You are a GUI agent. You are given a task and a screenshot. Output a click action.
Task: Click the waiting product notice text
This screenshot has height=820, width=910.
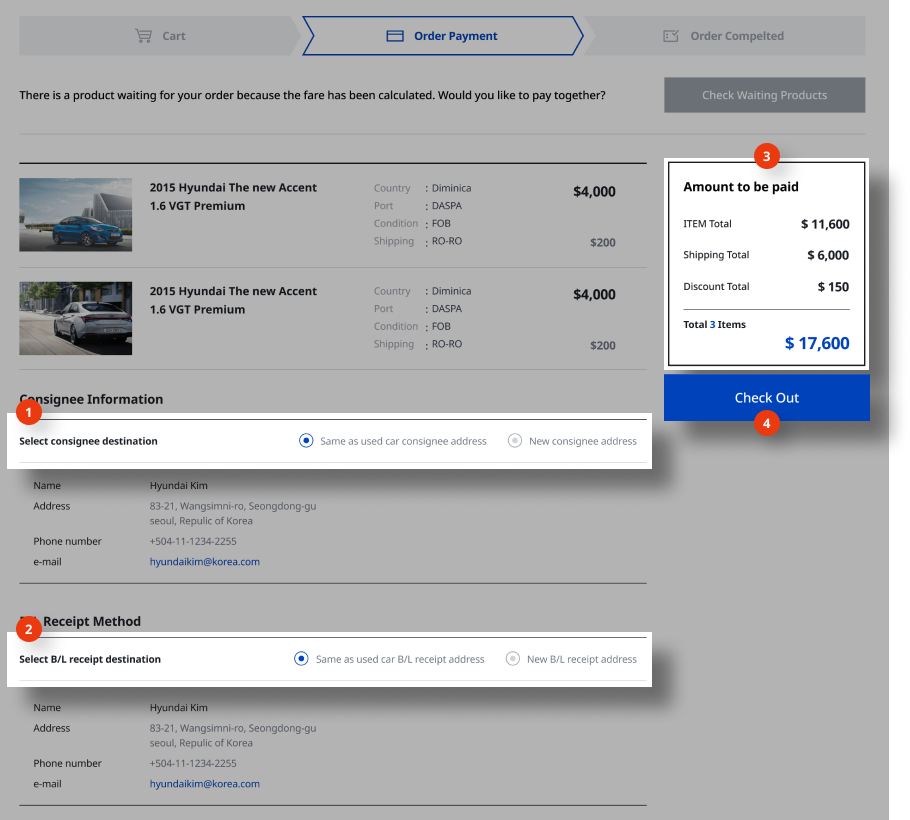[312, 95]
